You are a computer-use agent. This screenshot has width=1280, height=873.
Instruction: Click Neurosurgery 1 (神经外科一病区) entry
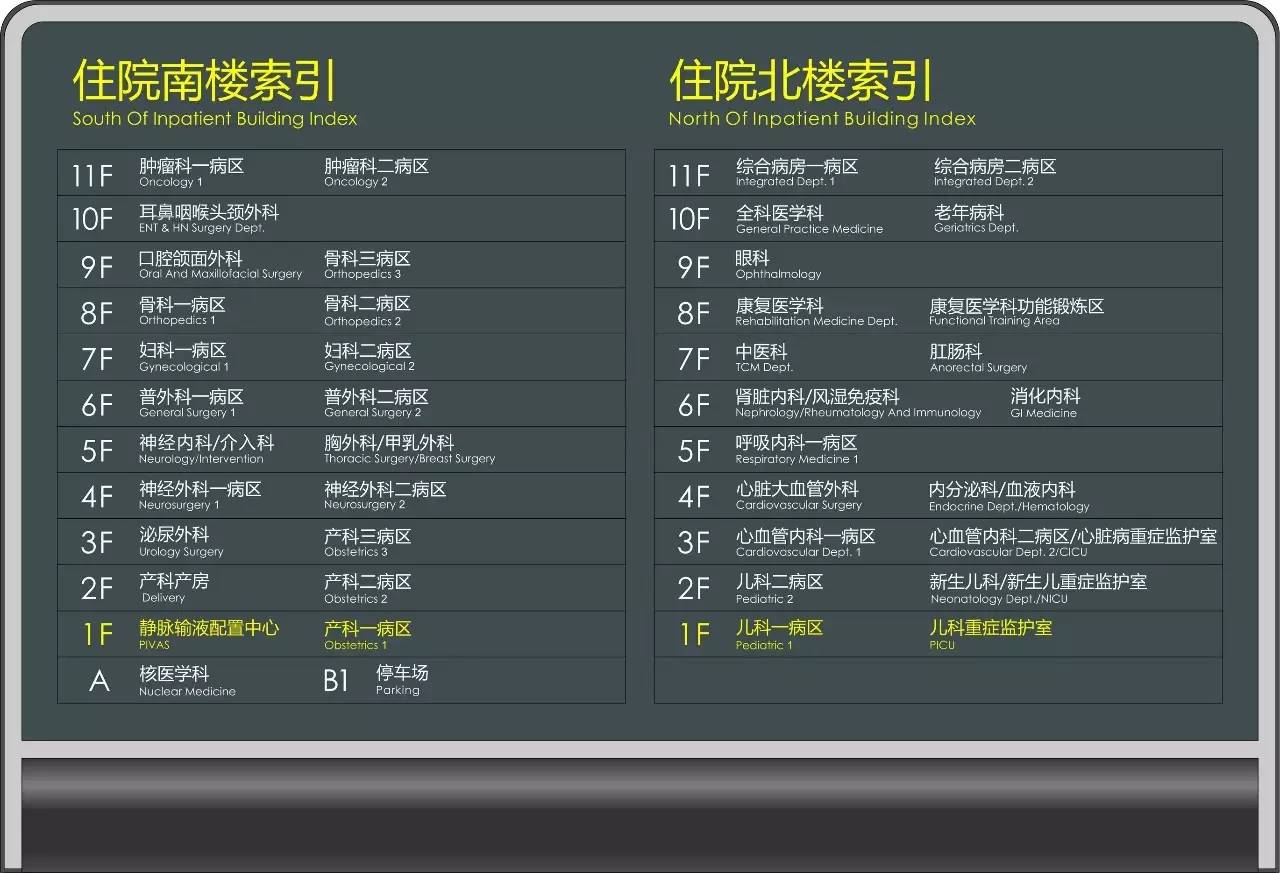tap(200, 496)
